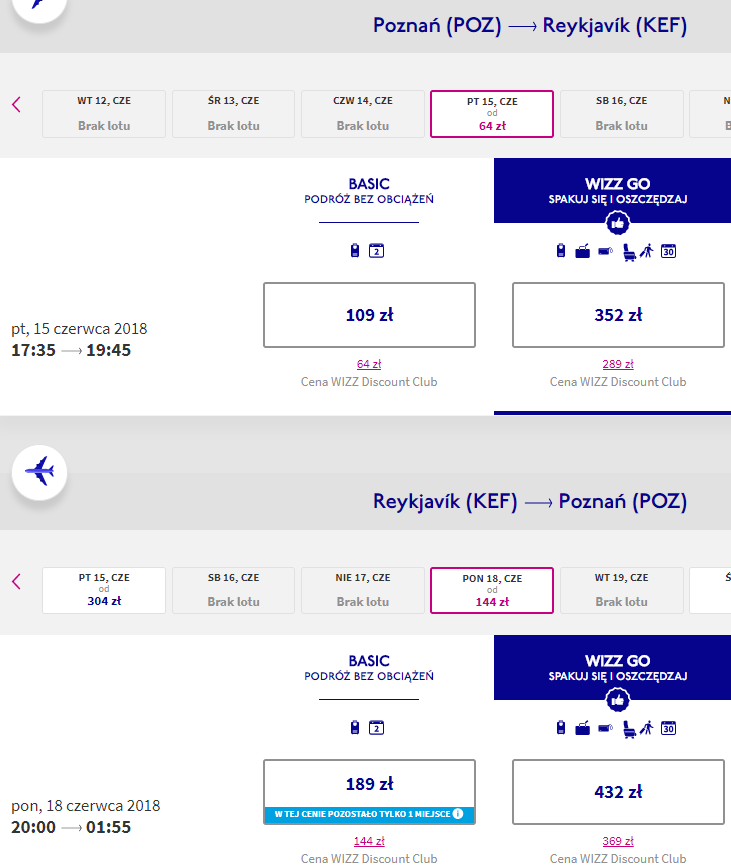731x865 pixels.
Task: Select PON 18, CZE return date tab
Action: [492, 590]
